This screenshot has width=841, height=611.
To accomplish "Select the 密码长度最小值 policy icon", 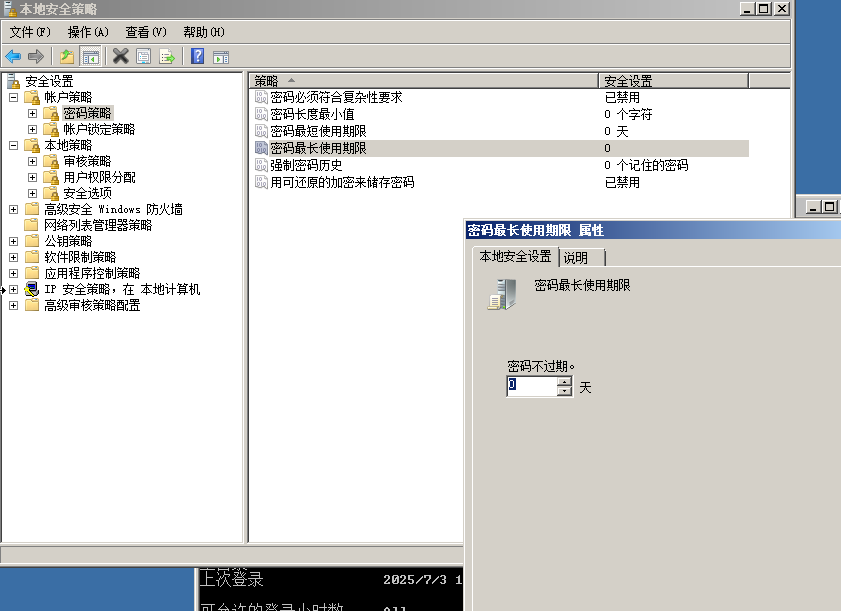I will [x=262, y=114].
